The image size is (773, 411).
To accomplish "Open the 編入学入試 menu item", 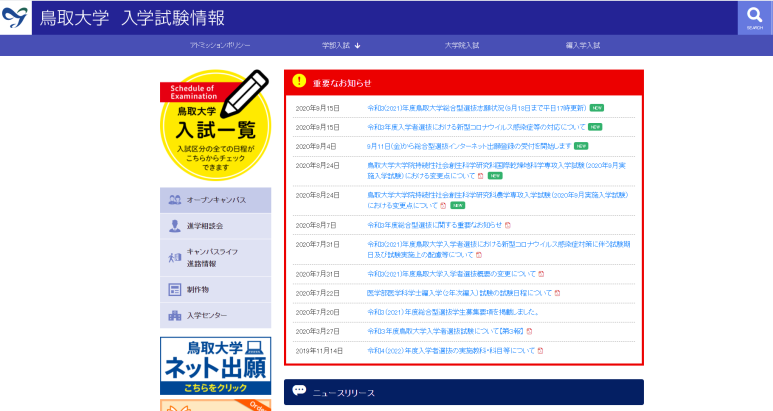I will [x=583, y=45].
